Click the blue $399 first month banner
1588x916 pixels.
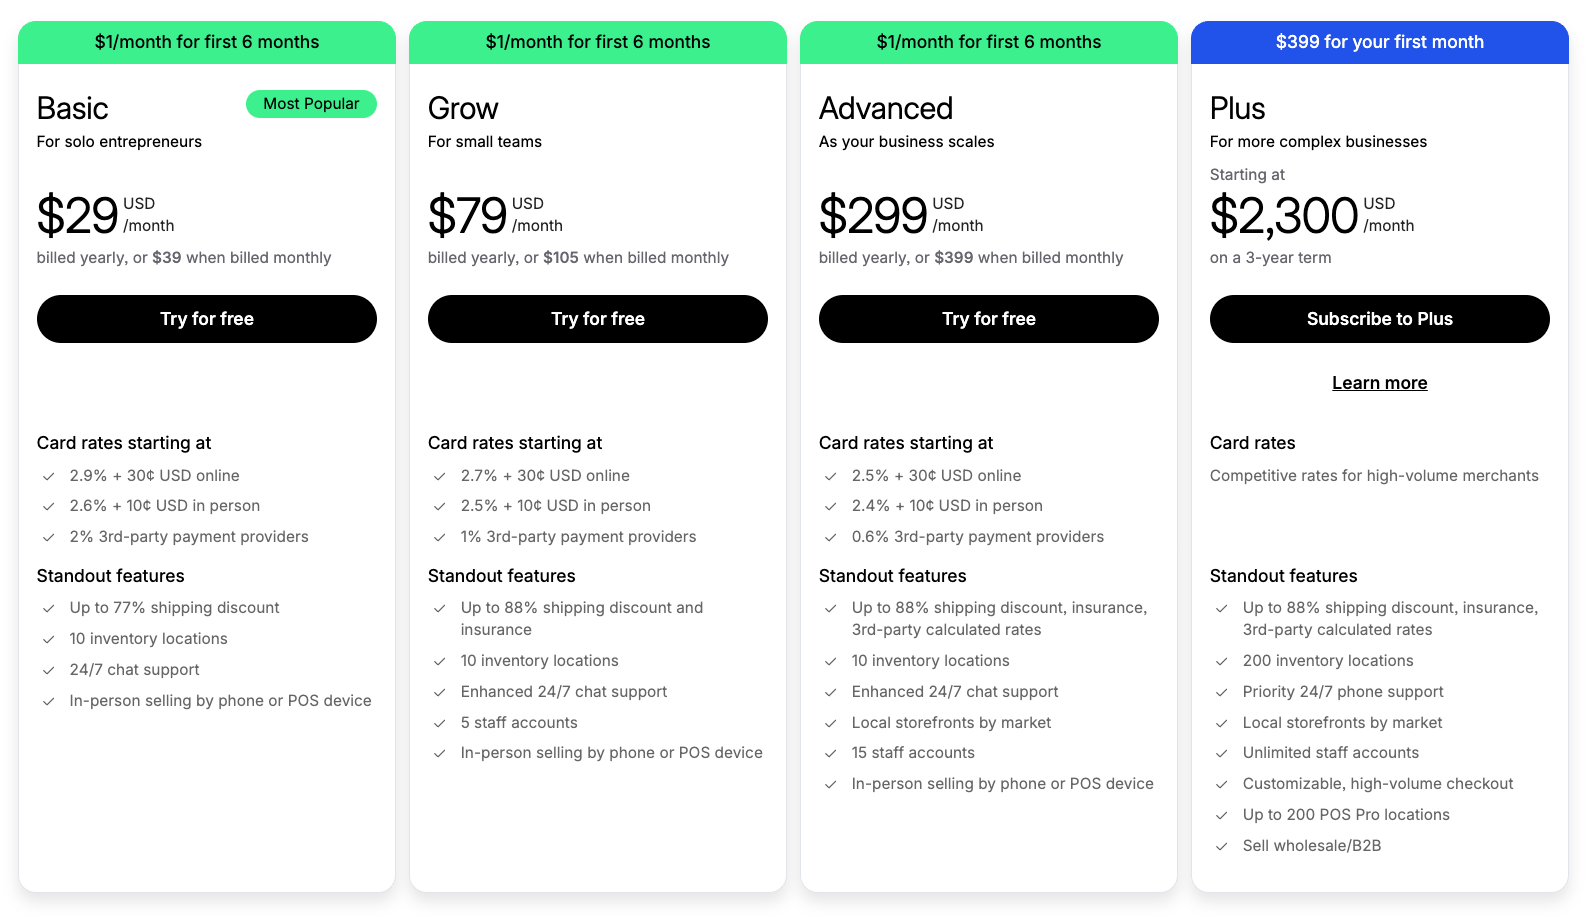1379,42
